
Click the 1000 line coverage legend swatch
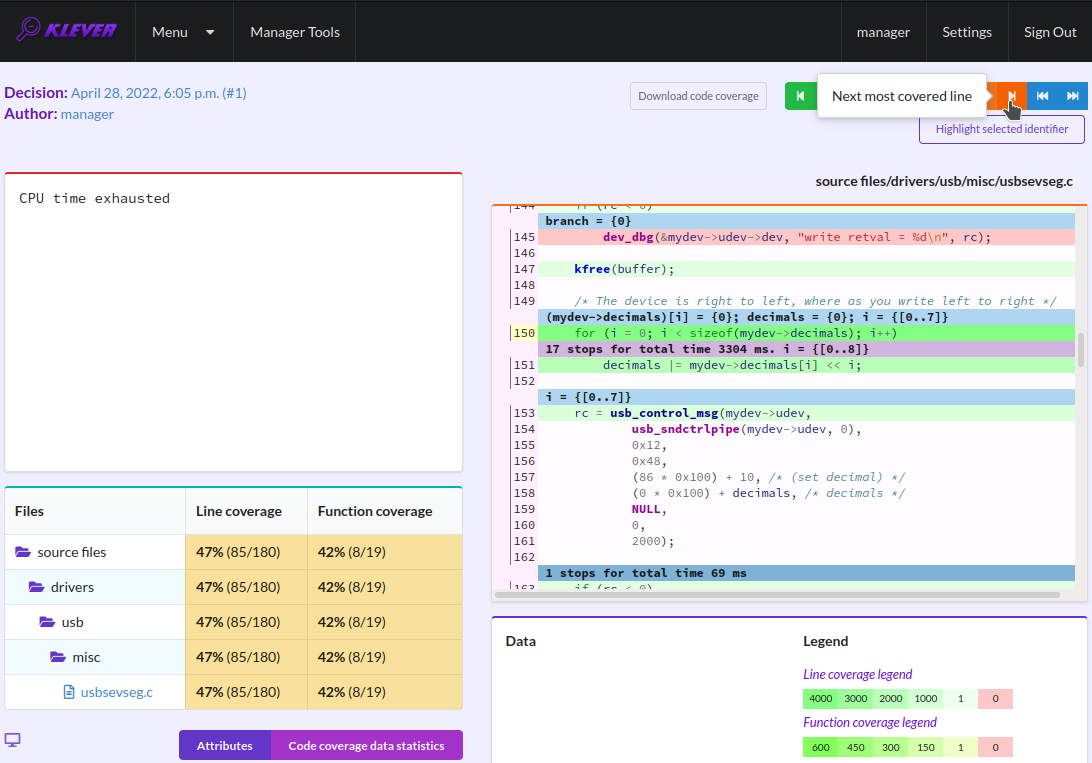926,698
